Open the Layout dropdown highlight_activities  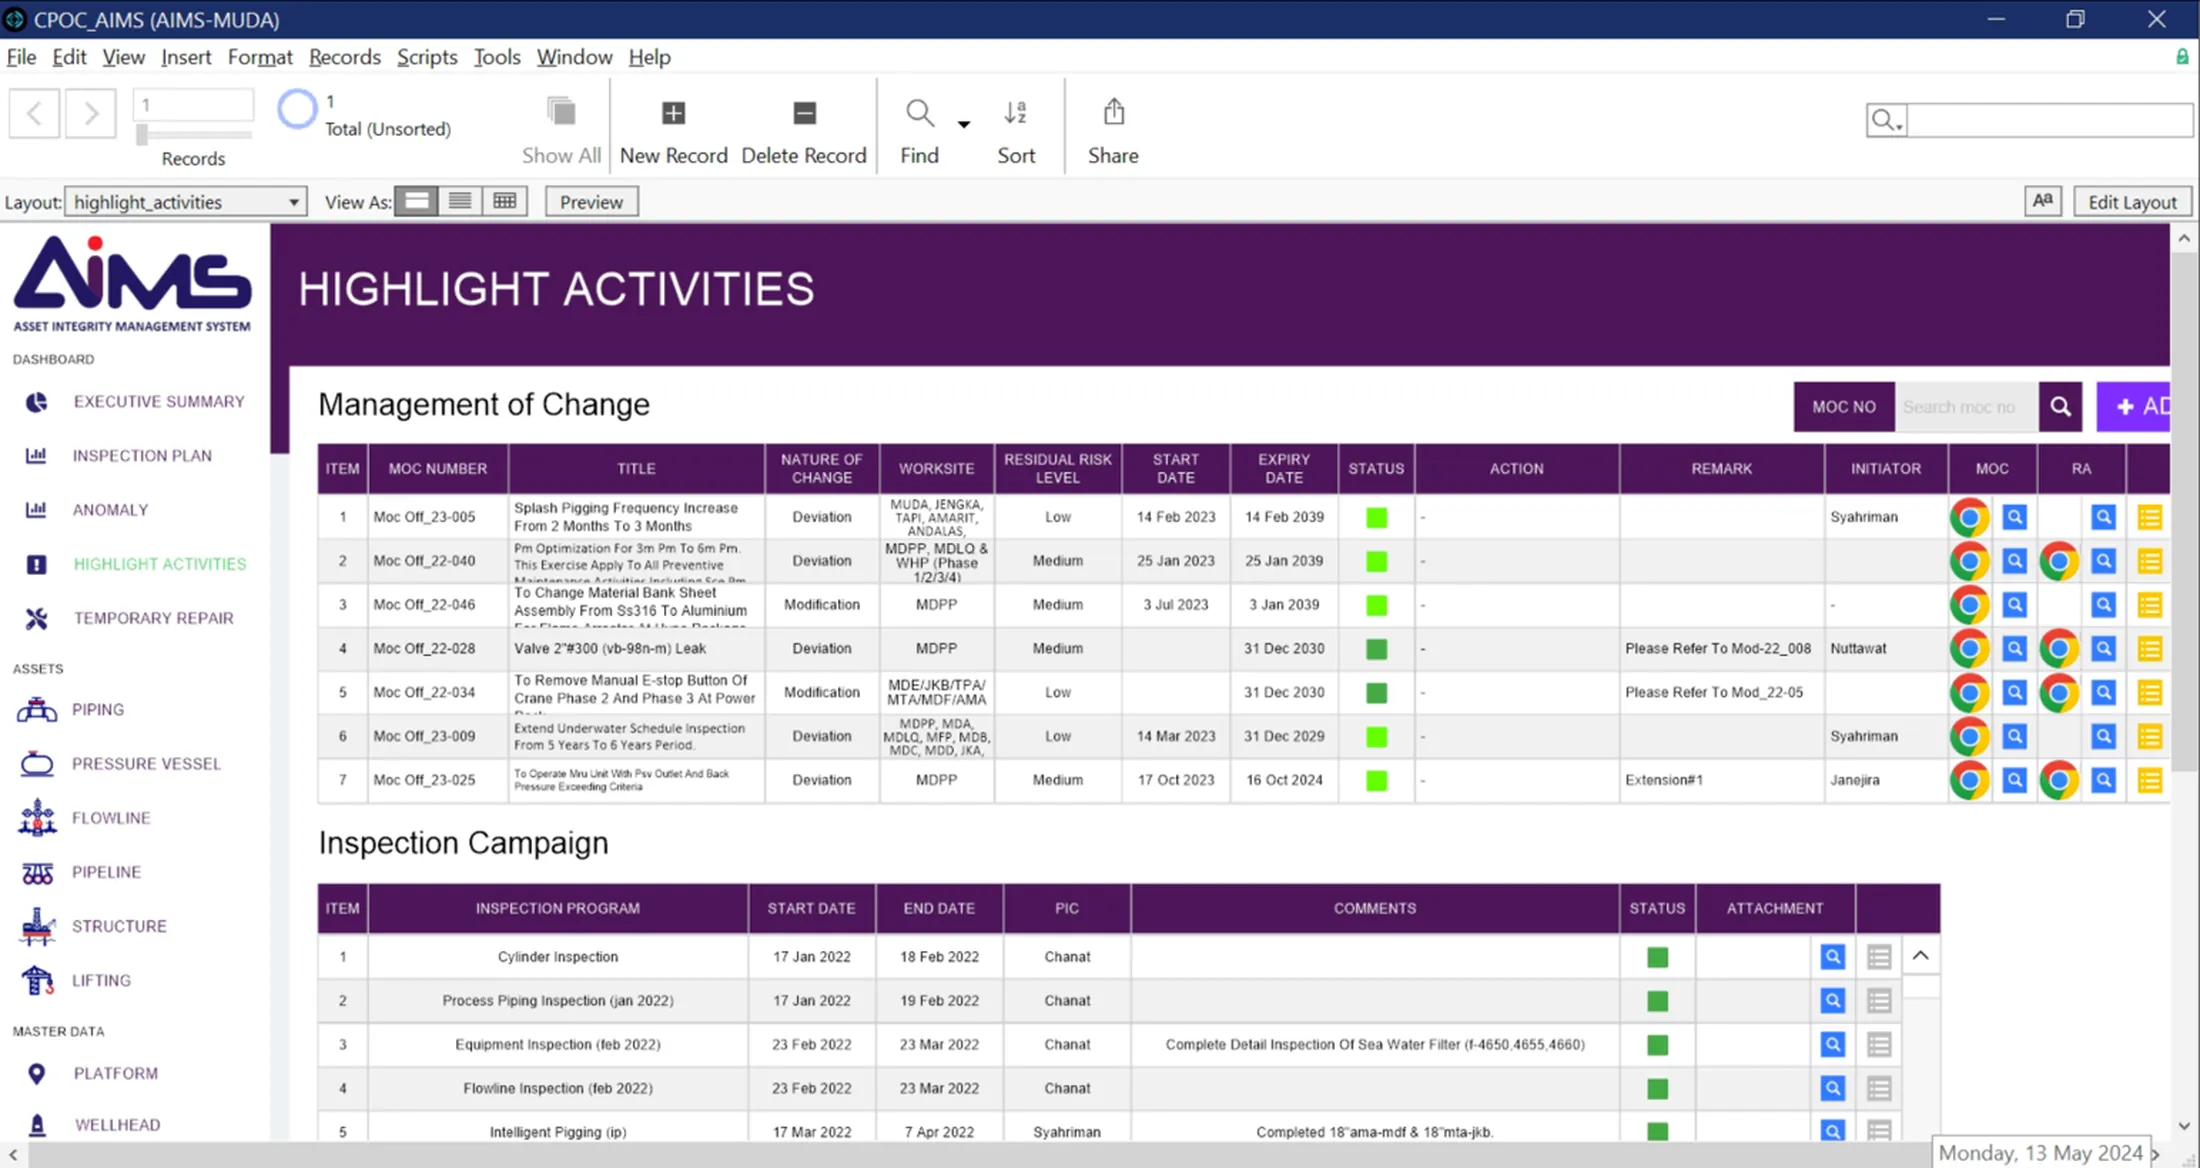pos(186,202)
